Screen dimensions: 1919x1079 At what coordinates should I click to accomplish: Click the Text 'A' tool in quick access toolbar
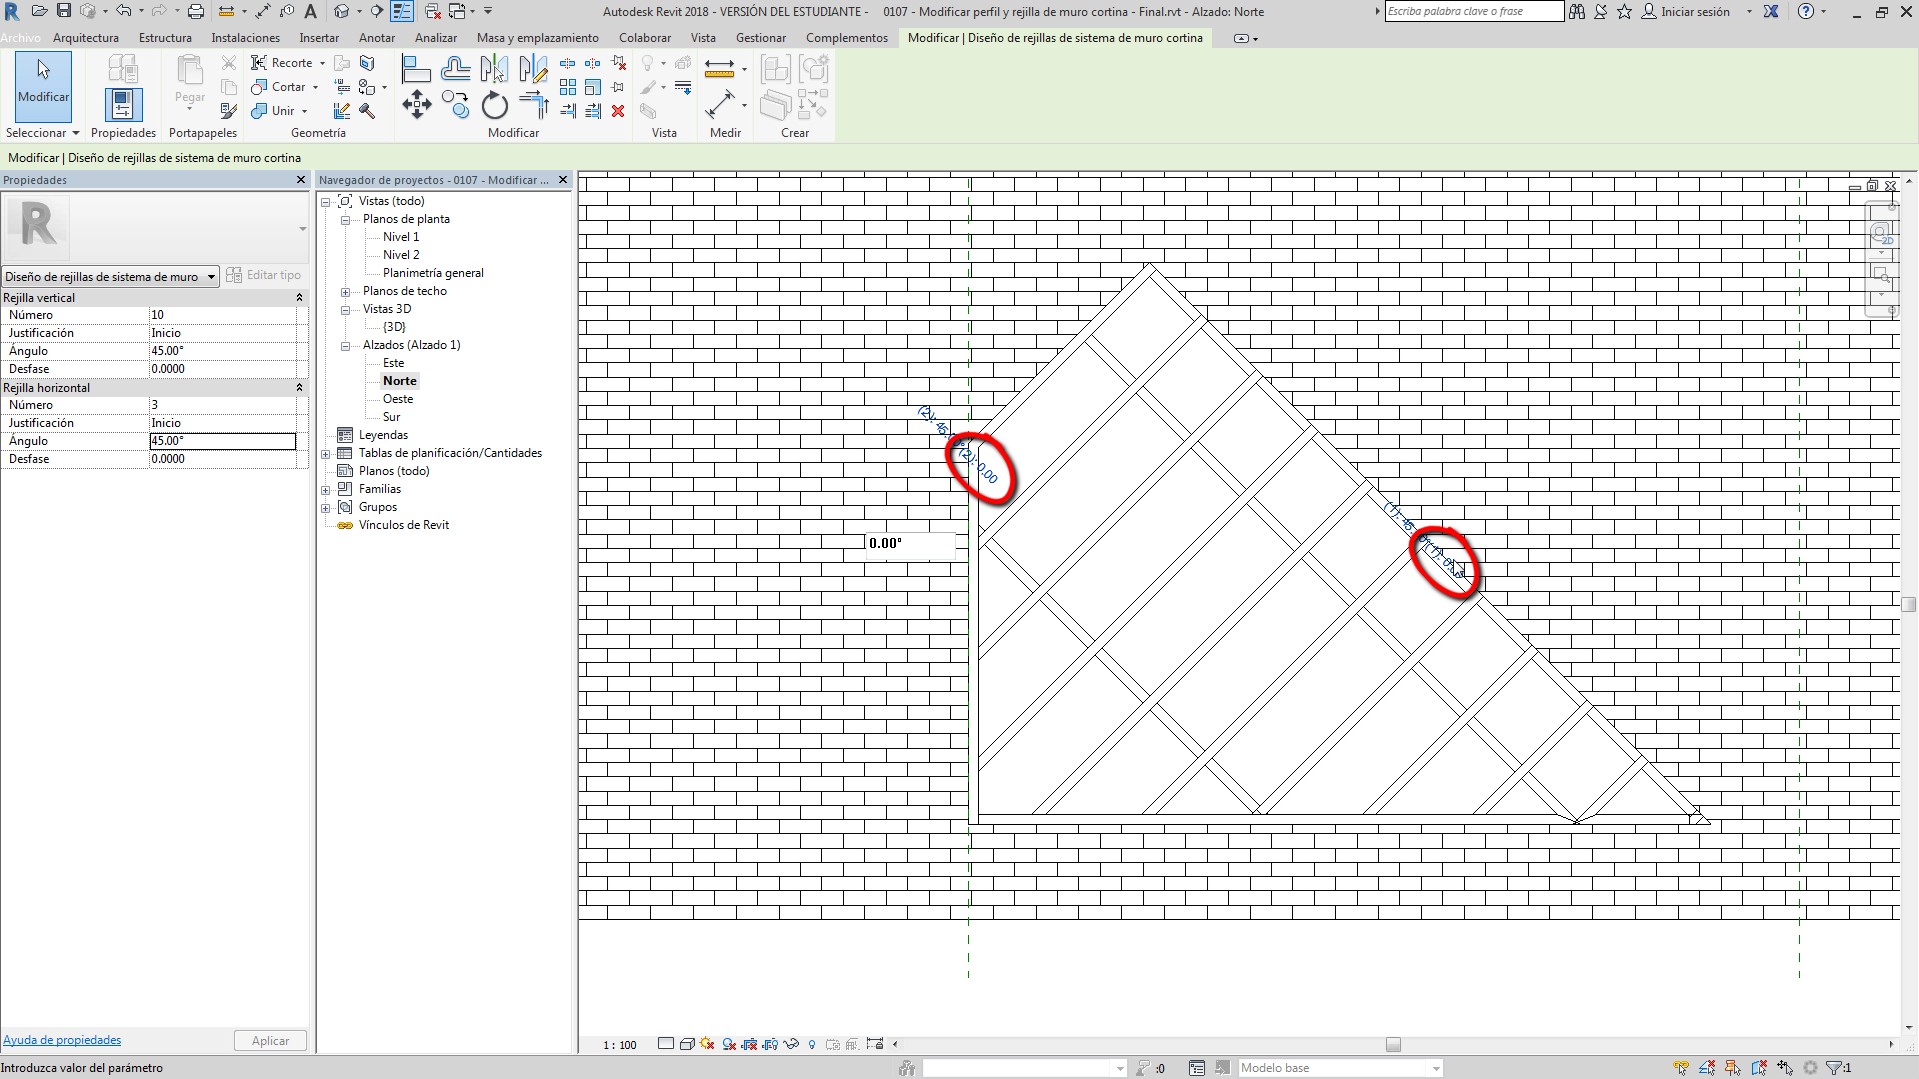tap(311, 11)
